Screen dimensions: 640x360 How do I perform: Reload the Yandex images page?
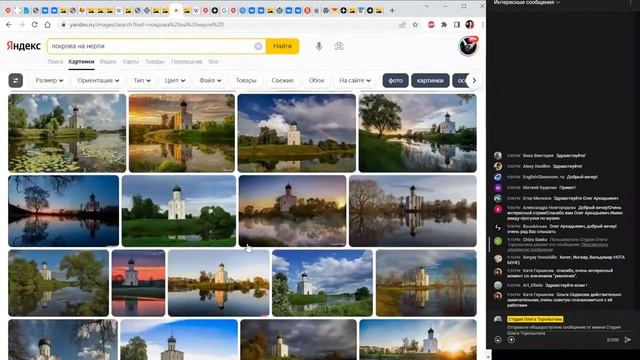click(x=35, y=24)
